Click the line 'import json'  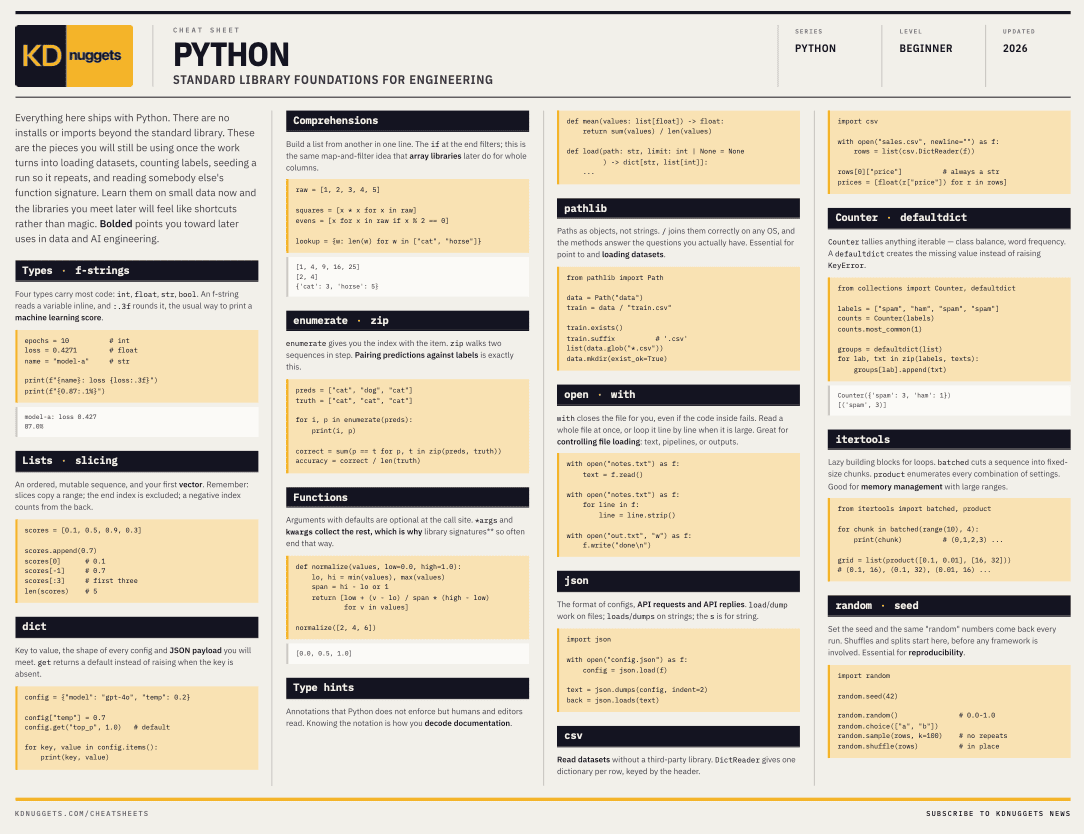pyautogui.click(x=588, y=639)
